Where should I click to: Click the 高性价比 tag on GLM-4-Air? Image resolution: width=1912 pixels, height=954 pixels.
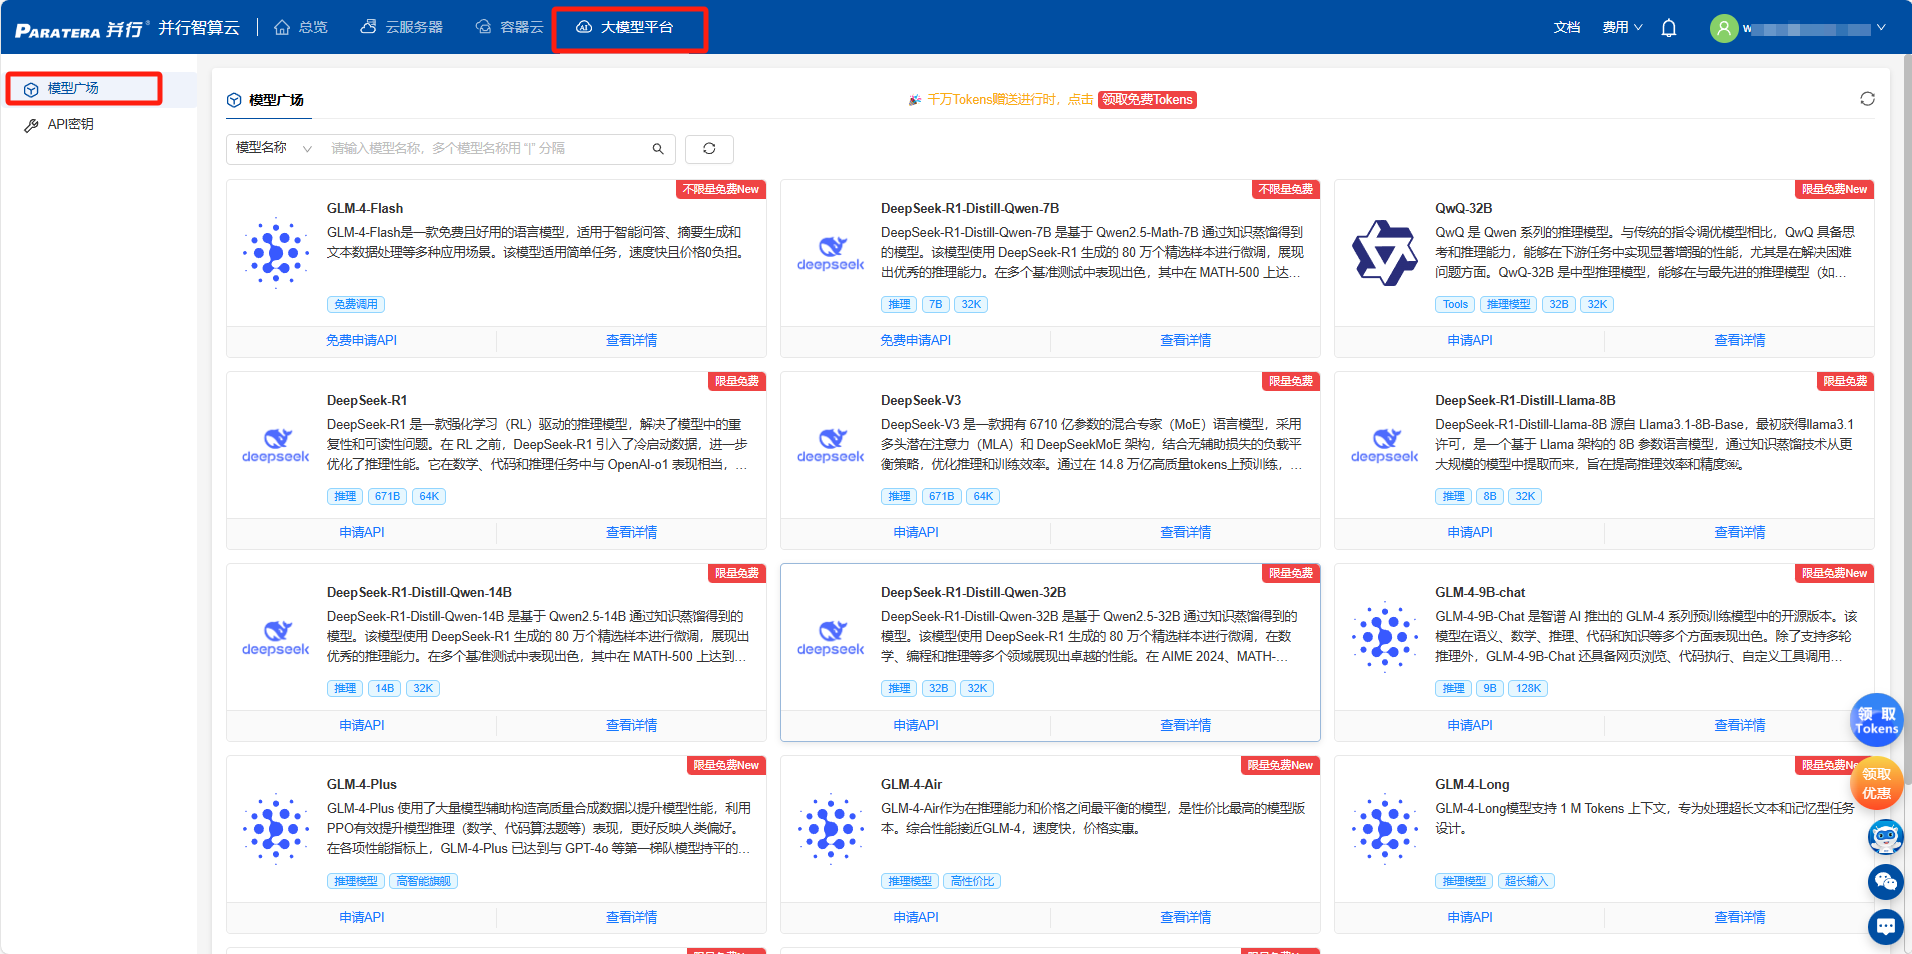(972, 881)
